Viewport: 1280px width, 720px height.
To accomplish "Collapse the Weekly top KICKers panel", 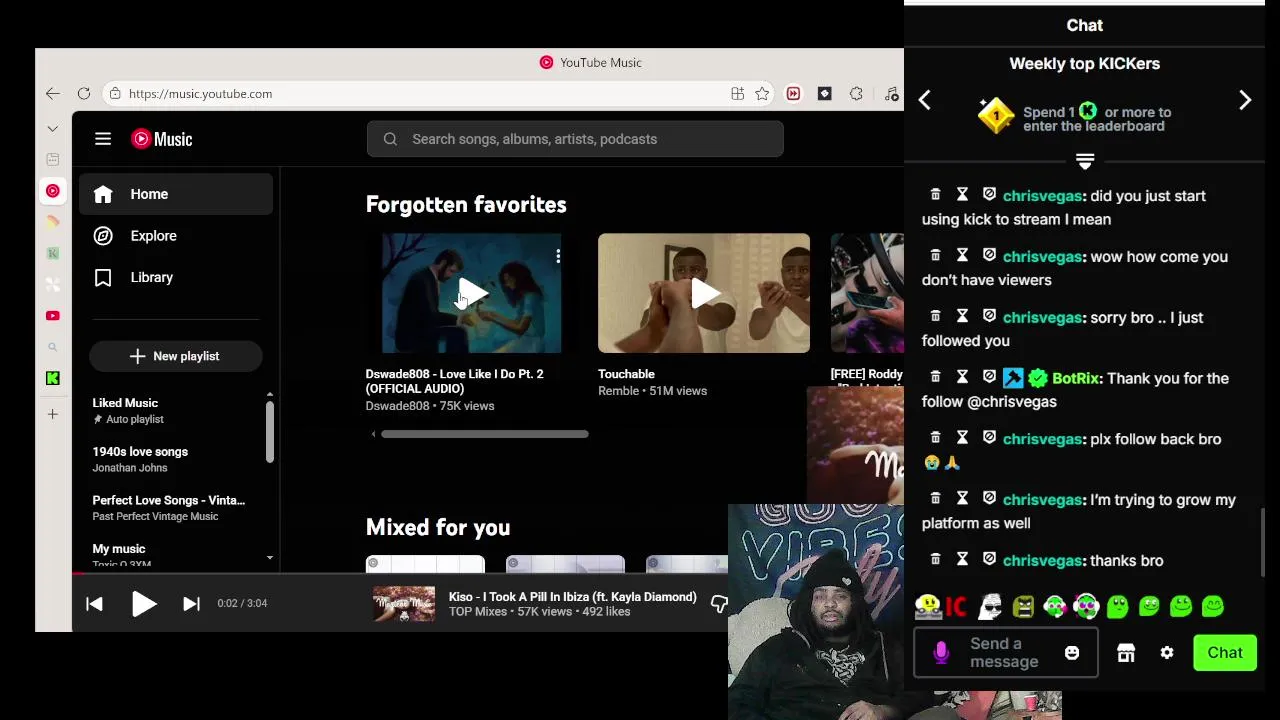I will pos(1085,161).
